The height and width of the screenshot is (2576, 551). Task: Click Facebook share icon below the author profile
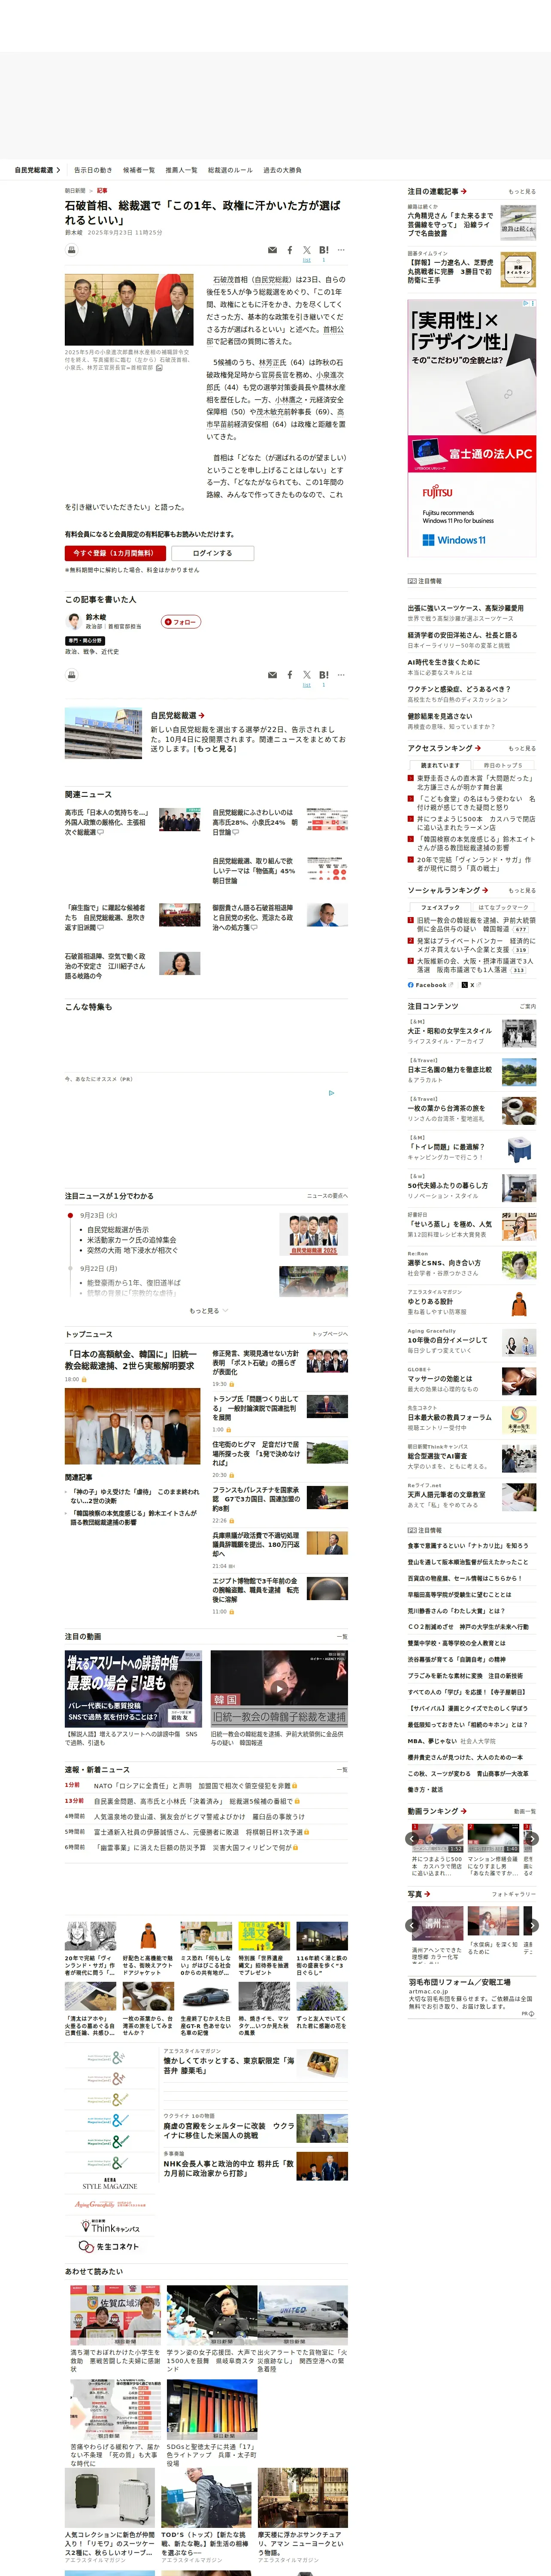coord(290,675)
